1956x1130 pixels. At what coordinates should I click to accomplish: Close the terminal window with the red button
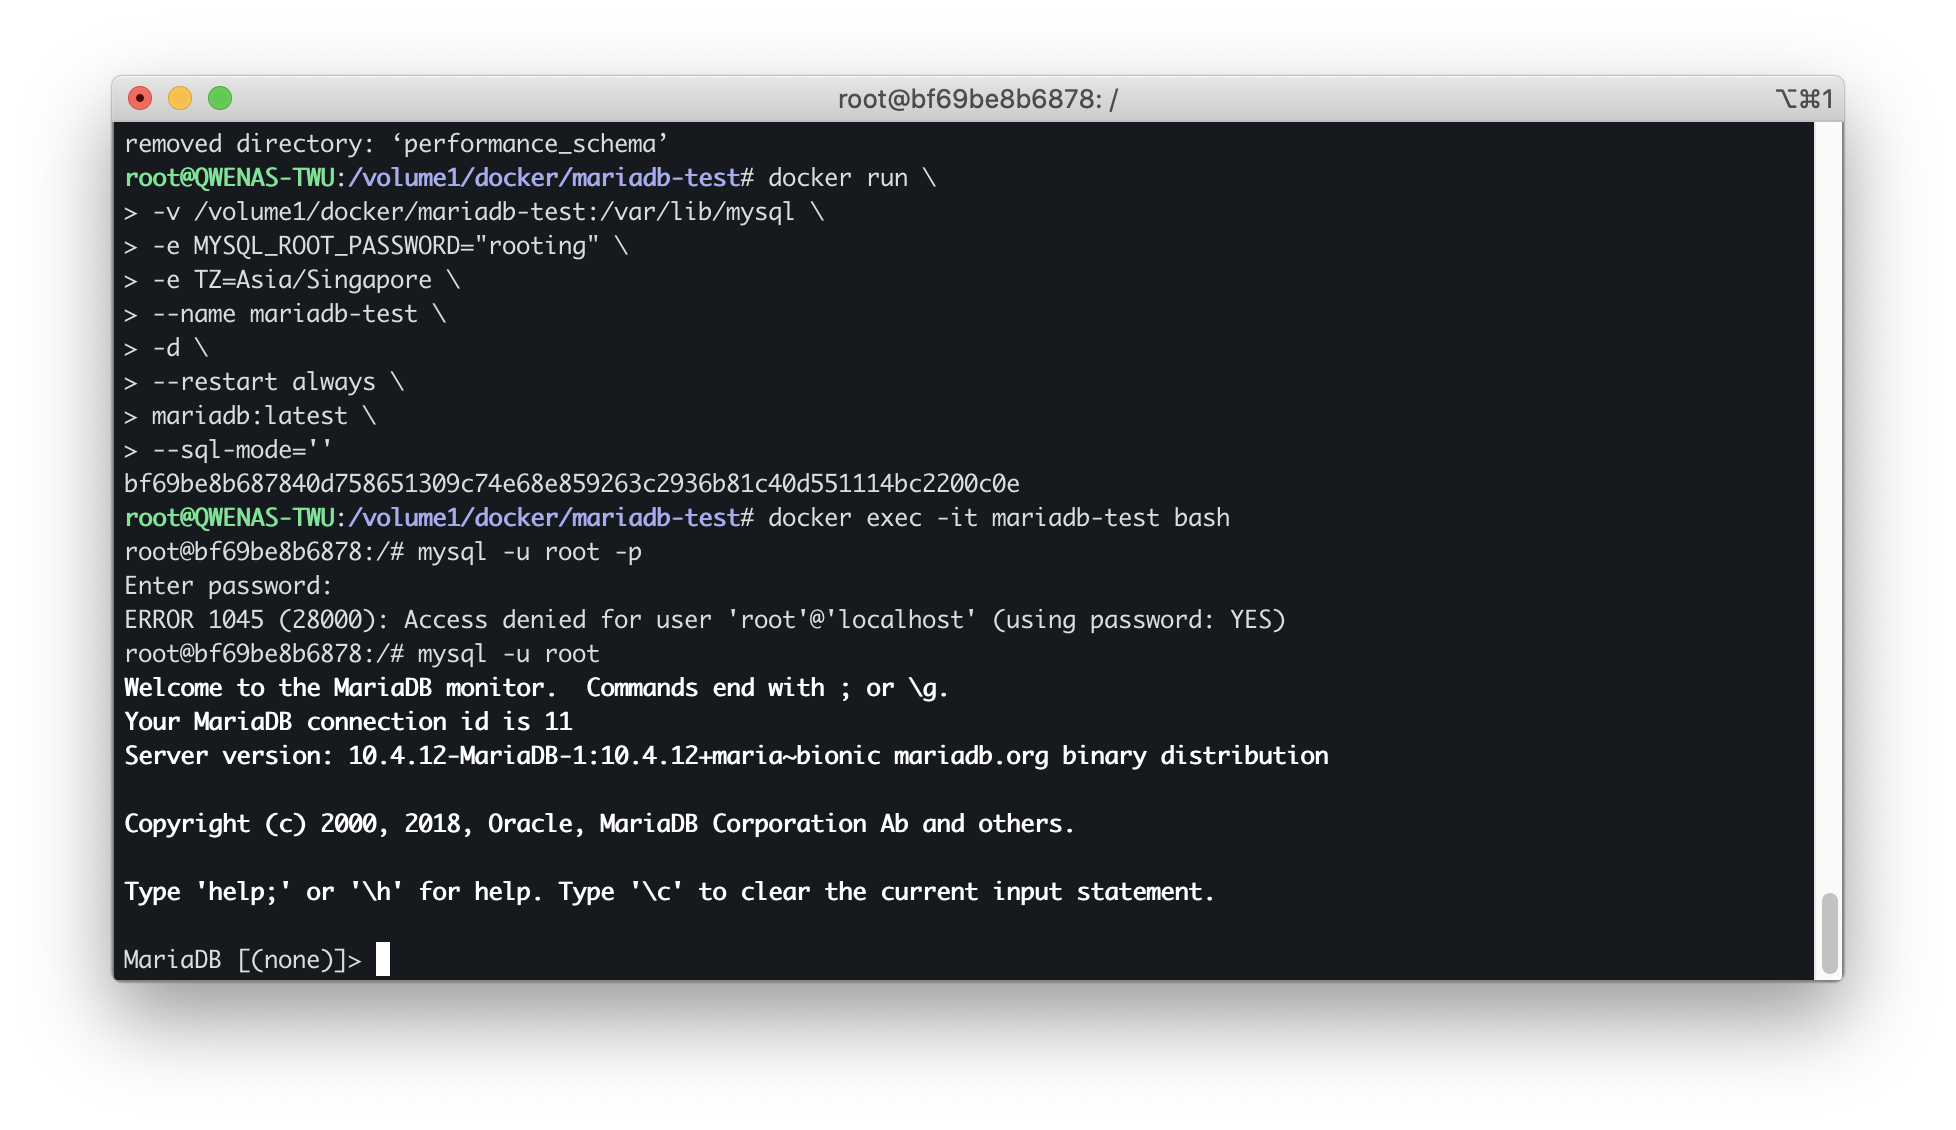(x=140, y=98)
